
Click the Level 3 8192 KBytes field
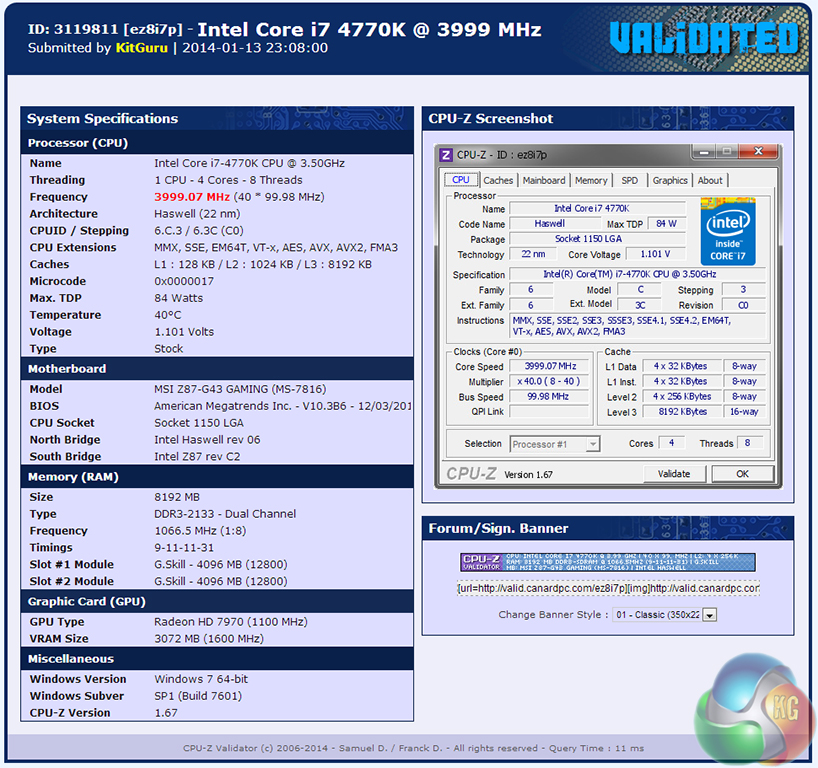pyautogui.click(x=683, y=412)
